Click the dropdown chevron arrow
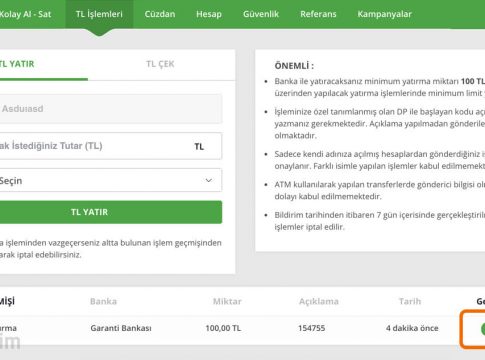The height and width of the screenshot is (360, 485). pyautogui.click(x=209, y=180)
